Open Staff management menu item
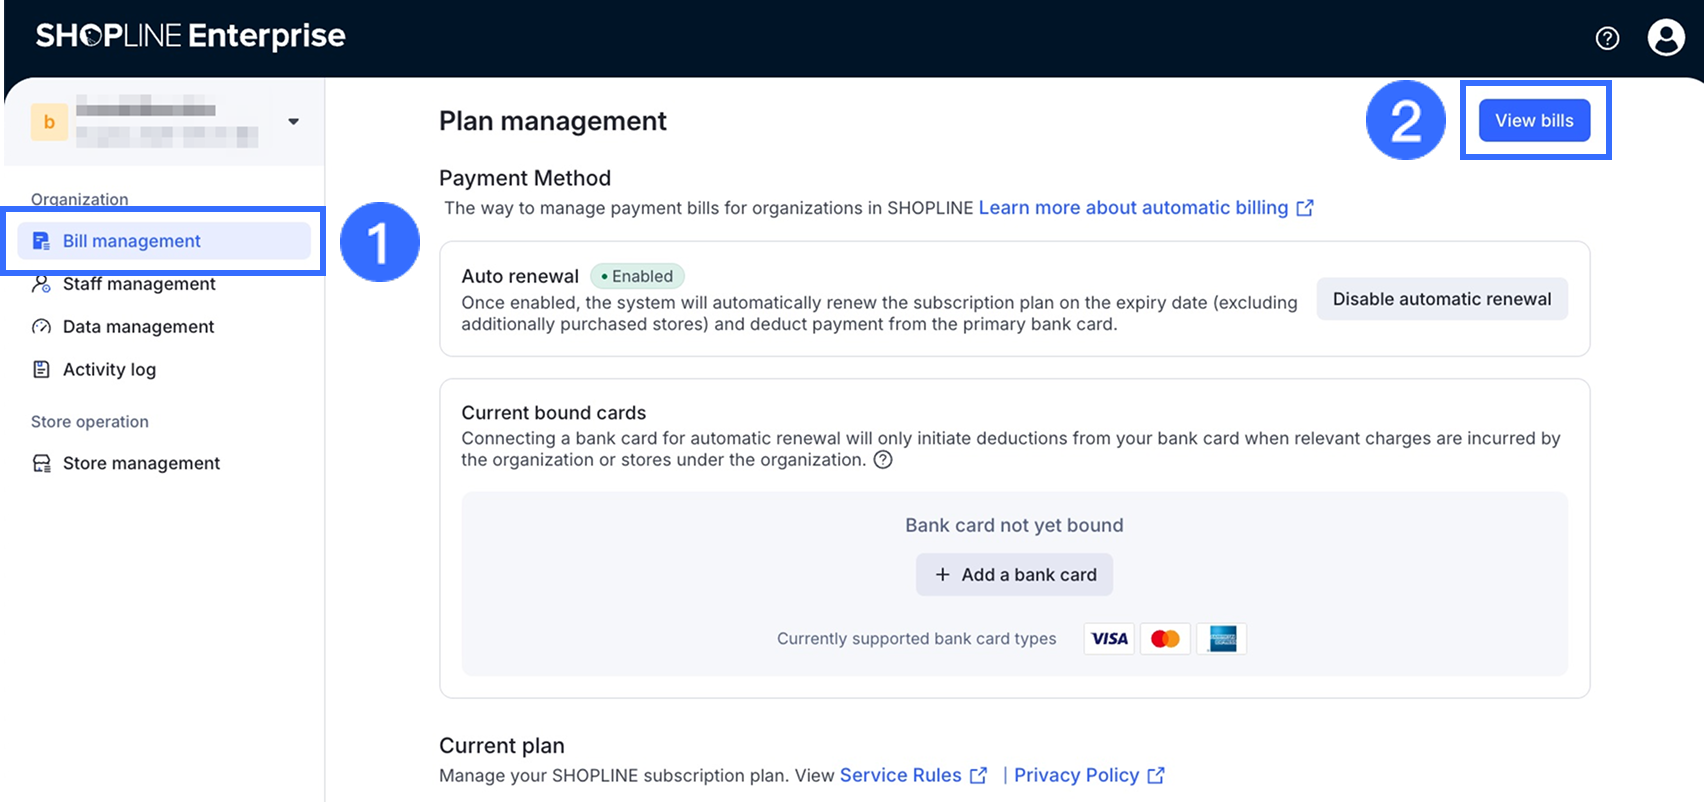1704x802 pixels. [x=139, y=284]
